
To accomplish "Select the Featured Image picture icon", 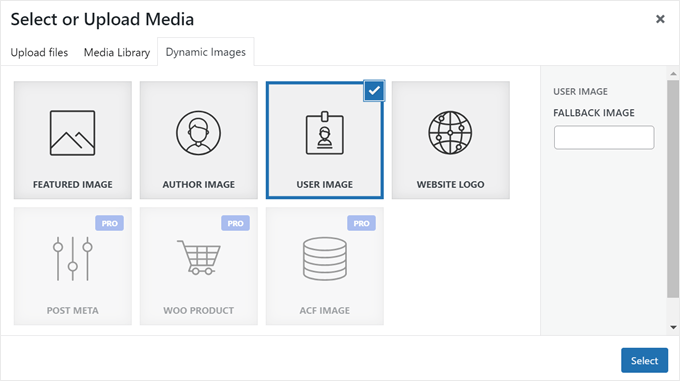I will click(x=72, y=133).
